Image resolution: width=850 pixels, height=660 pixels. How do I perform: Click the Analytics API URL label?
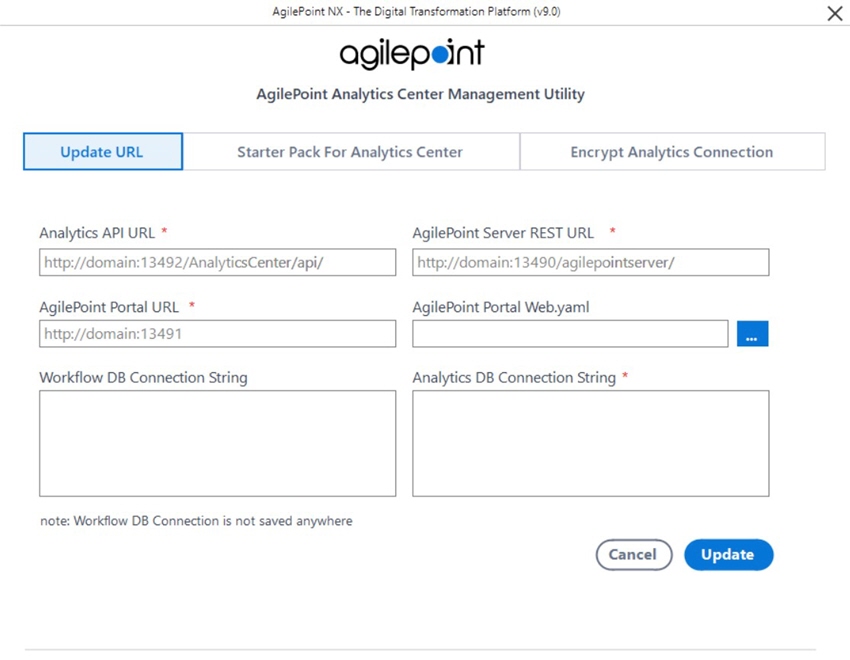click(x=98, y=233)
